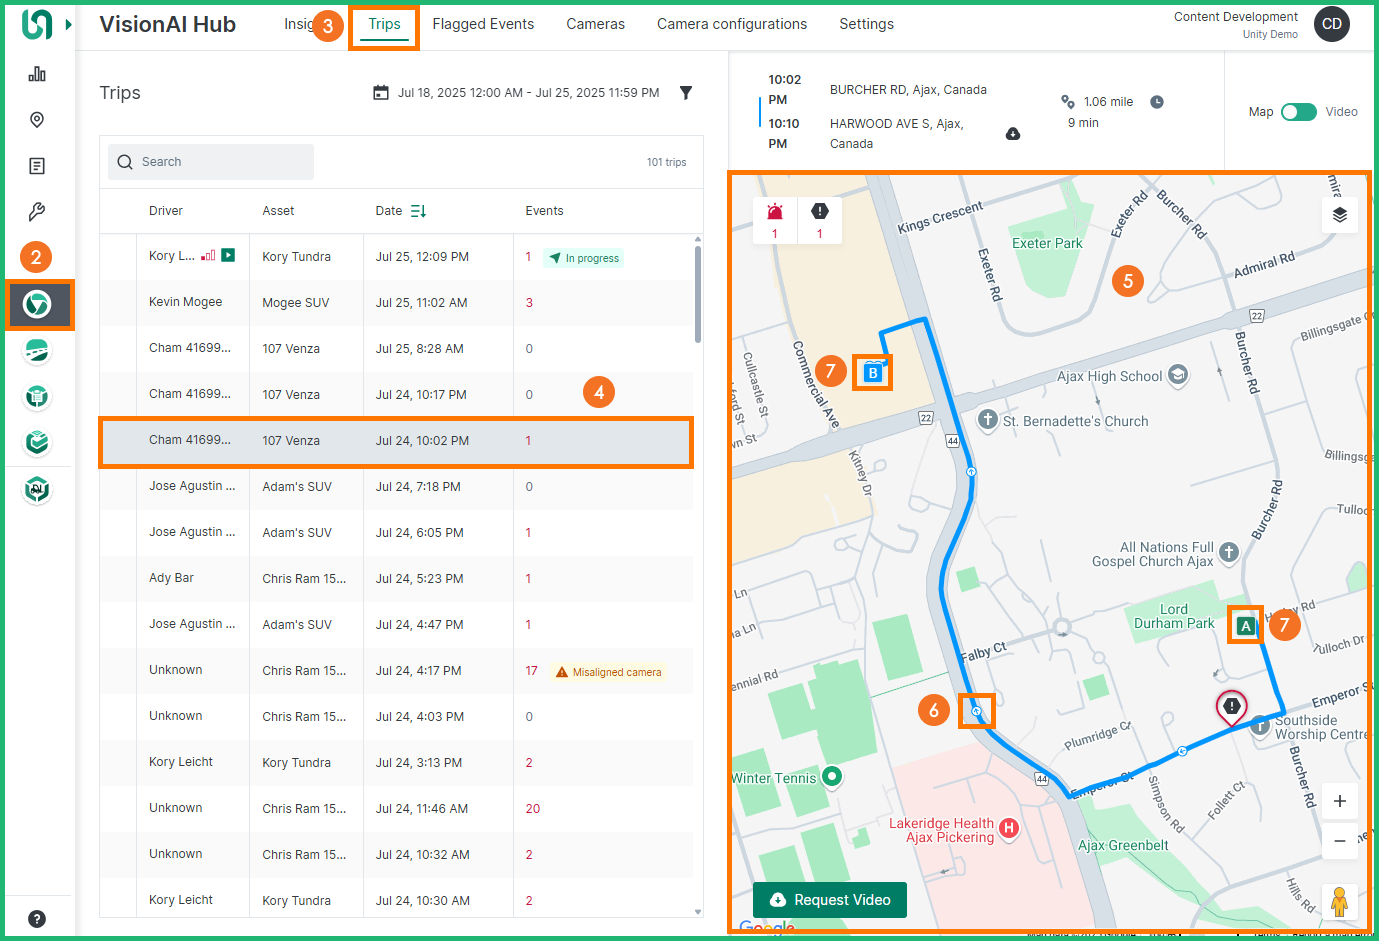Open the wrench maintenance icon in sidebar
This screenshot has height=941, width=1379.
click(x=37, y=211)
